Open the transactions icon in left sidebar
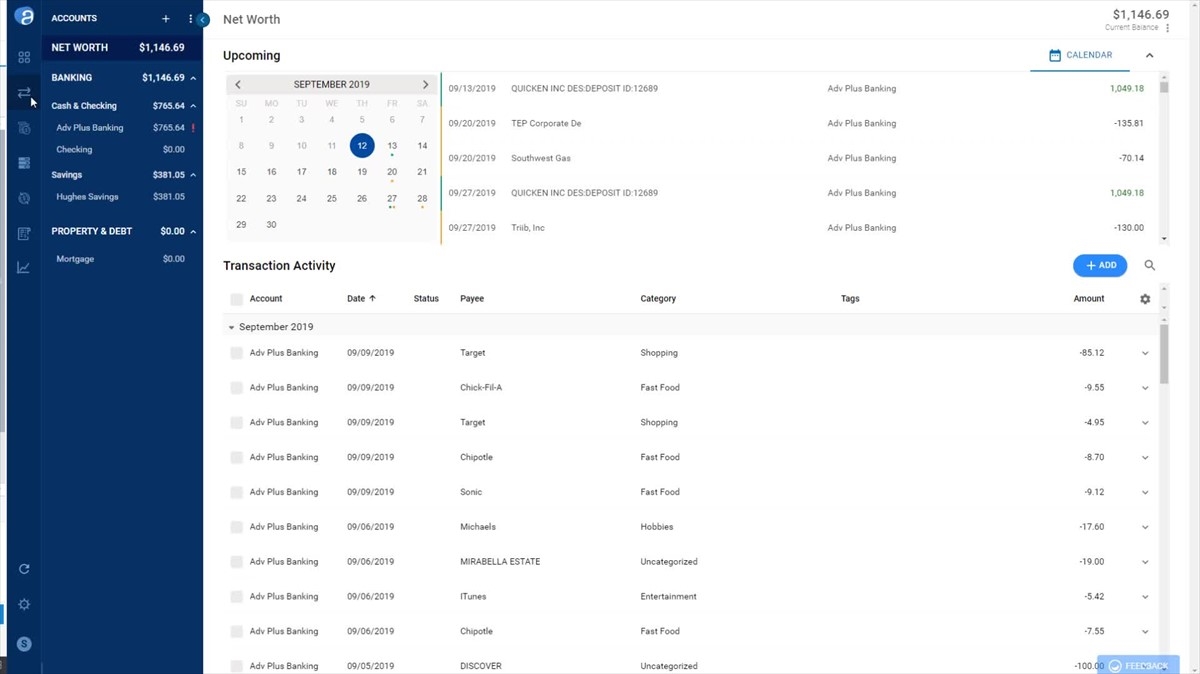This screenshot has width=1200, height=674. click(x=24, y=93)
